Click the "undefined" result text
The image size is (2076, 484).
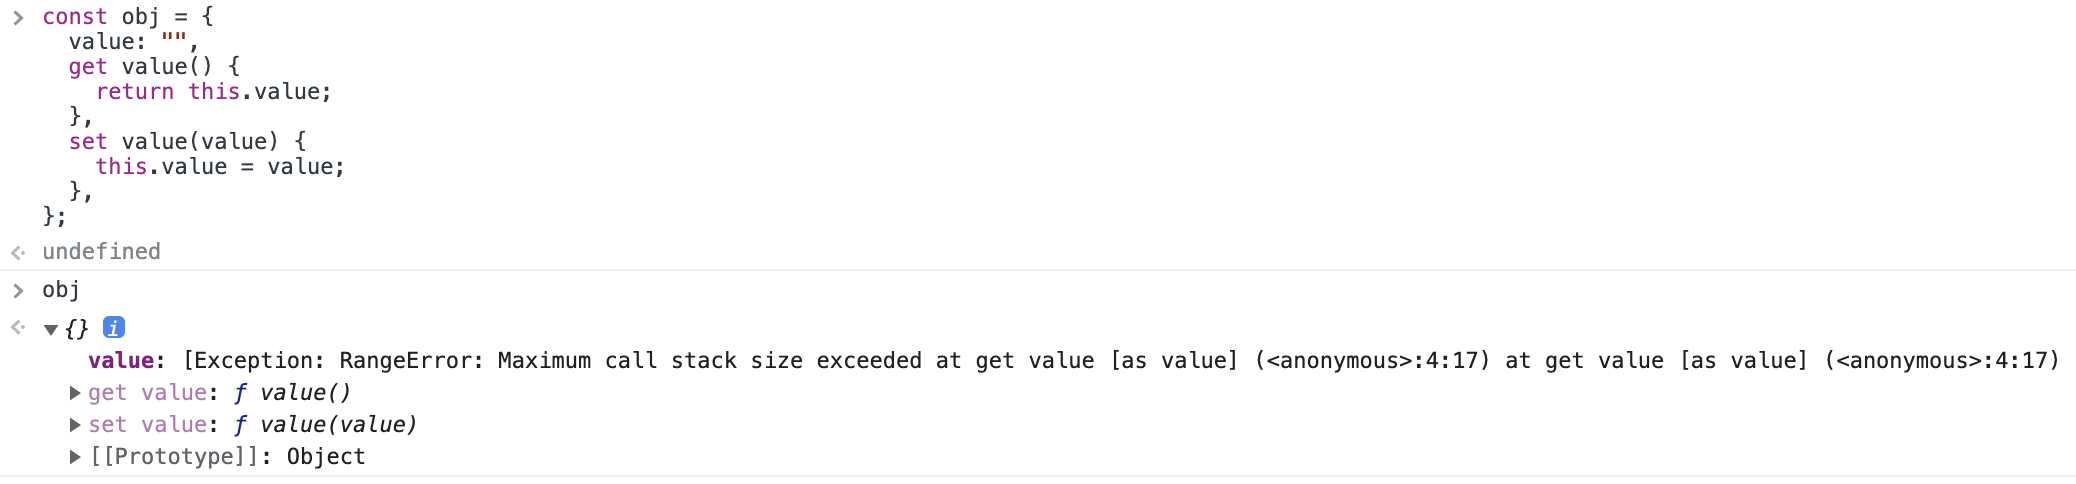click(x=101, y=252)
